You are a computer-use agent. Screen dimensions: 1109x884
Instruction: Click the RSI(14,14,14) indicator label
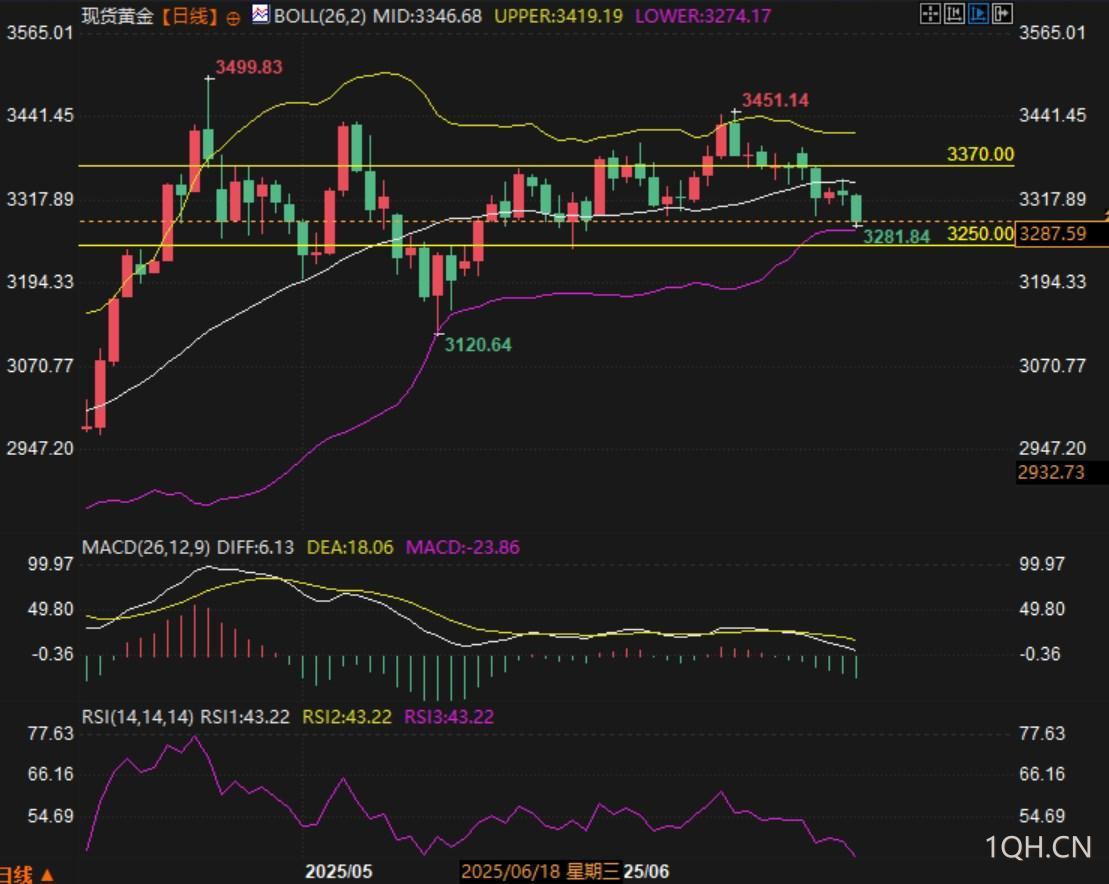pyautogui.click(x=137, y=716)
